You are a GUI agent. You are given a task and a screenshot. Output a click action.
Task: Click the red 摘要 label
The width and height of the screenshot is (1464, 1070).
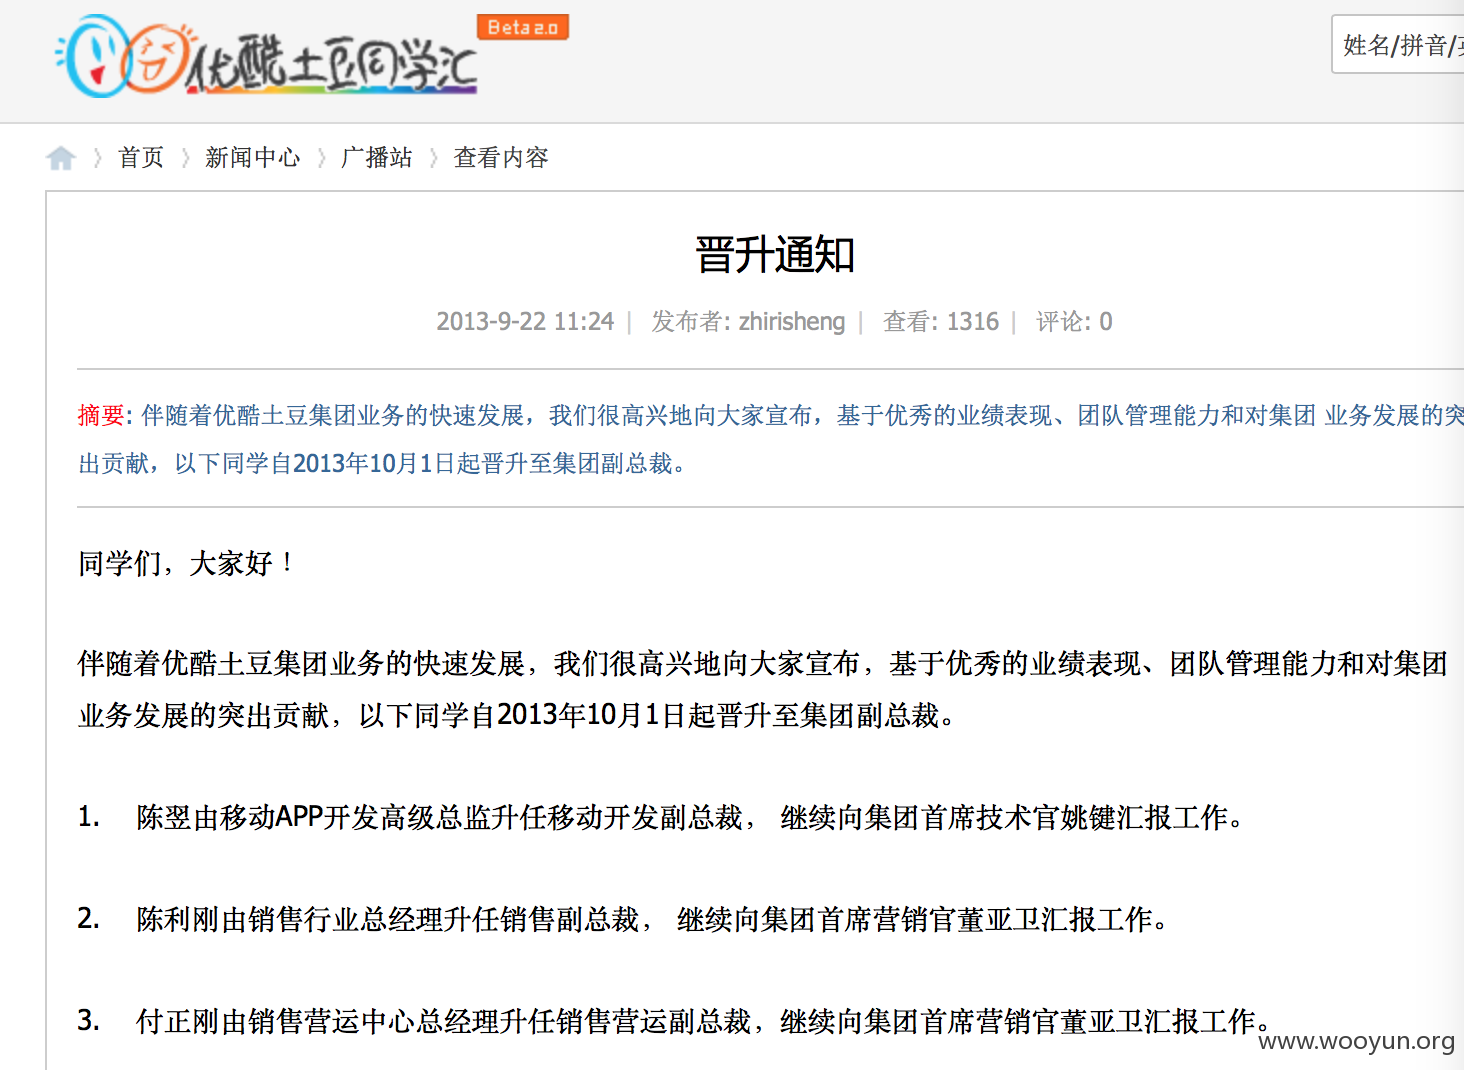click(x=102, y=416)
